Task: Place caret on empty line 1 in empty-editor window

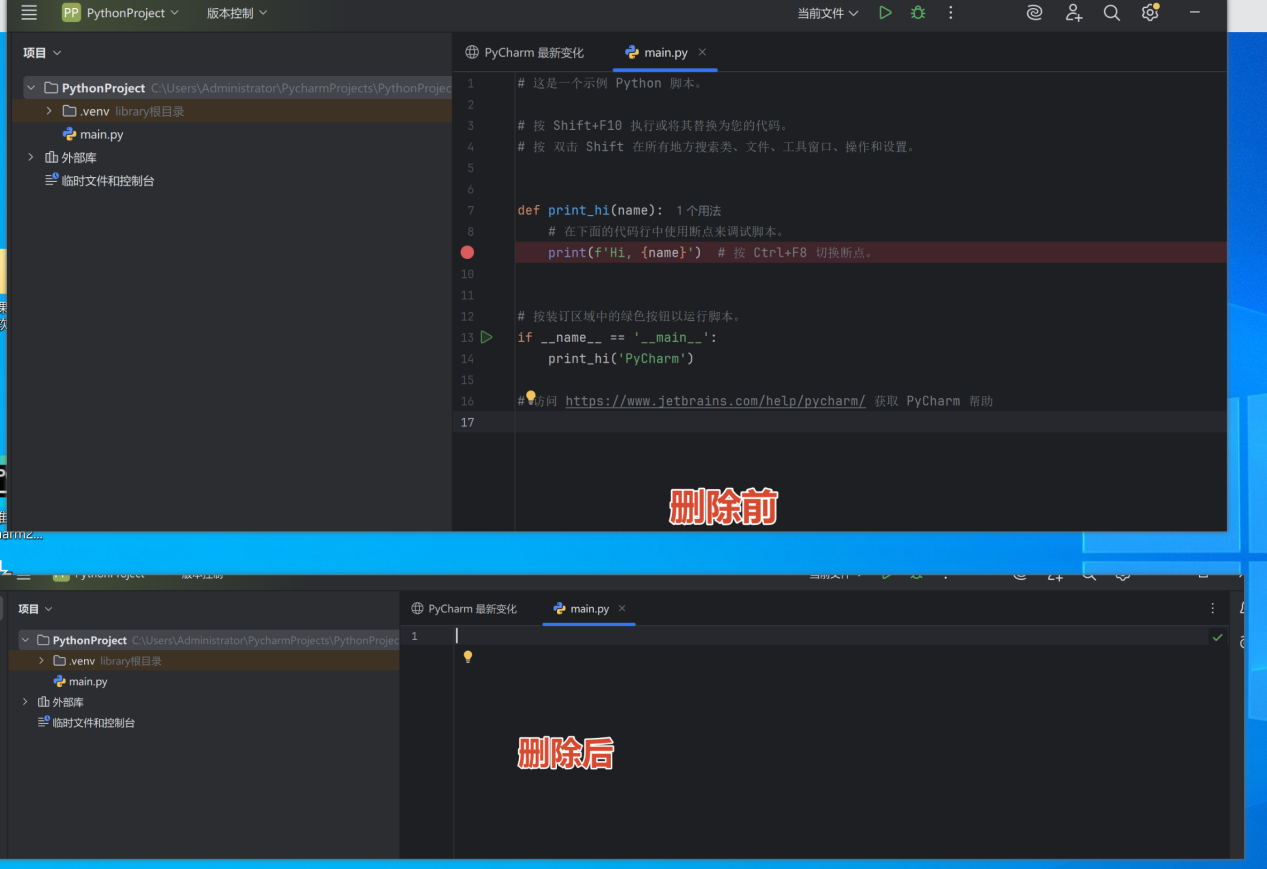Action: 830,636
